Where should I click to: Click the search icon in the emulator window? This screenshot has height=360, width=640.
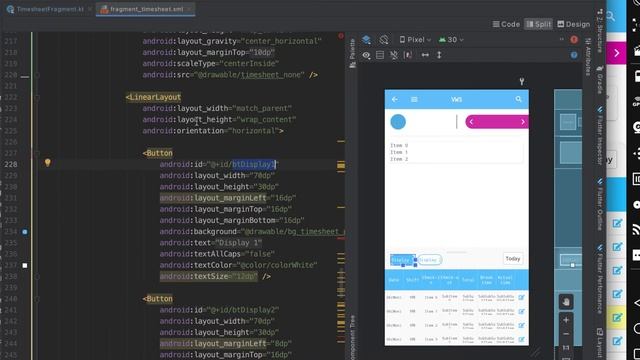tap(611, 16)
